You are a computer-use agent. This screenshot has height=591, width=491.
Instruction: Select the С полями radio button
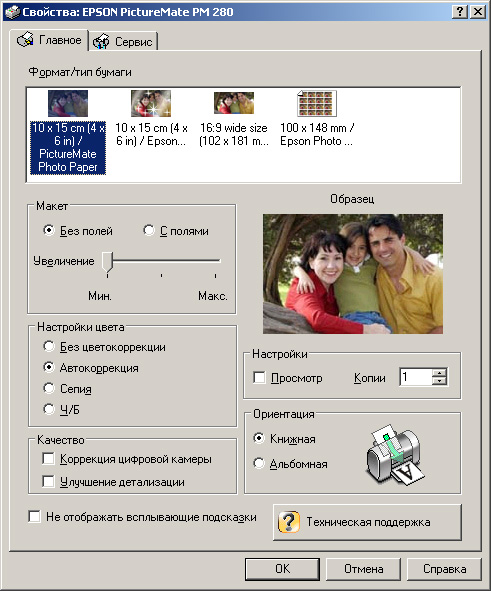pyautogui.click(x=149, y=230)
